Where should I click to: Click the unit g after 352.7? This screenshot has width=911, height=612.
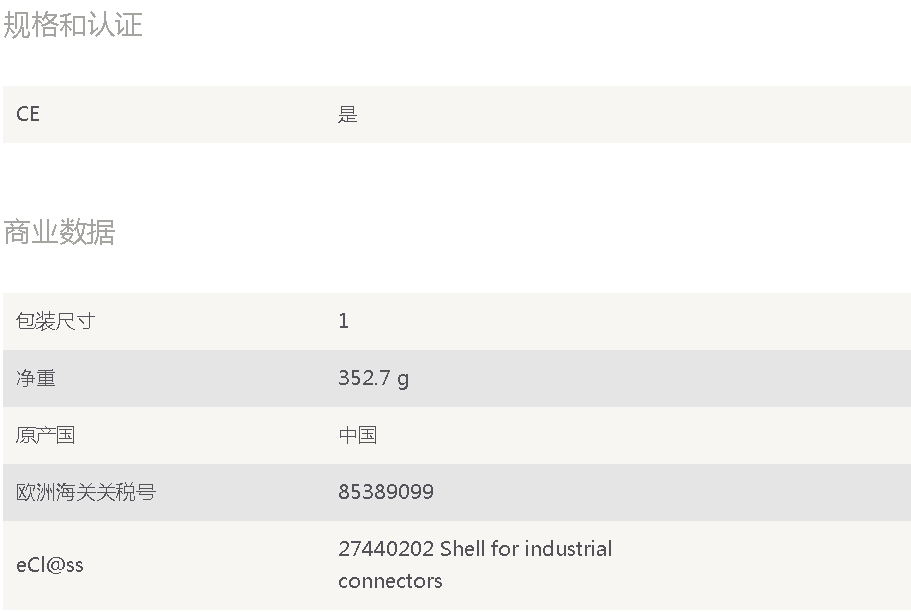pos(403,380)
